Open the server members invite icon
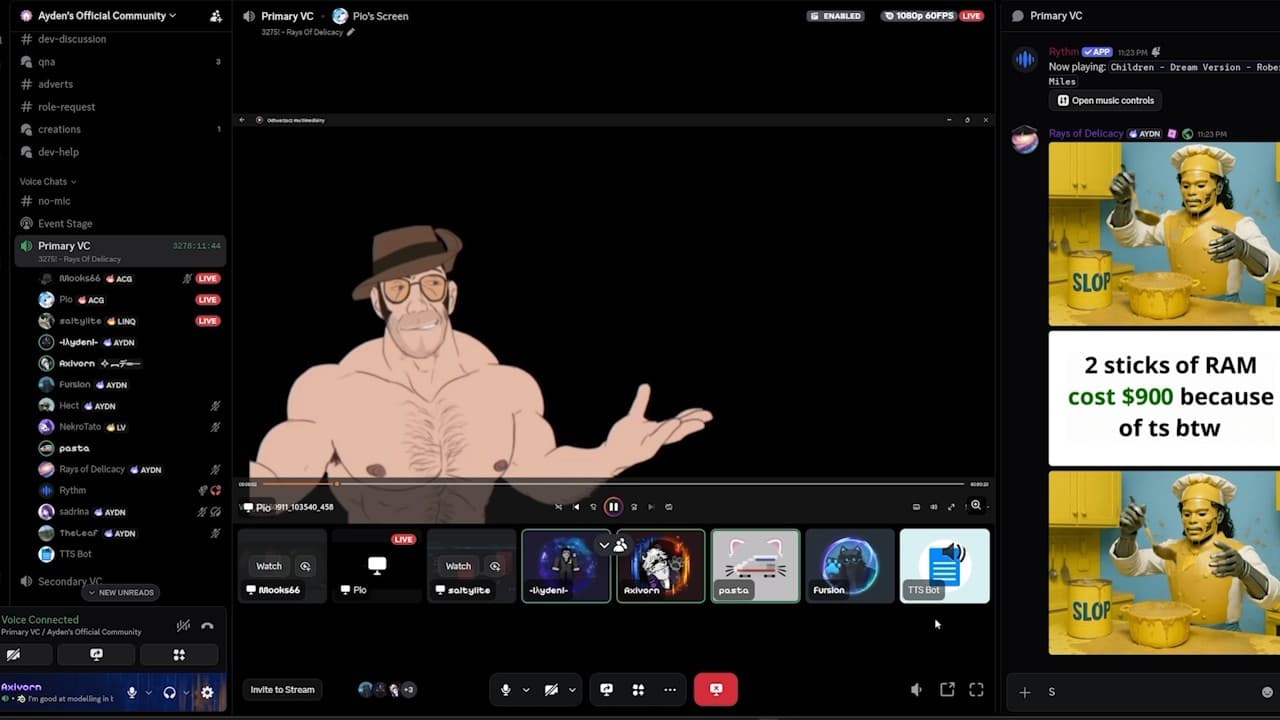Viewport: 1280px width, 720px height. tap(216, 16)
